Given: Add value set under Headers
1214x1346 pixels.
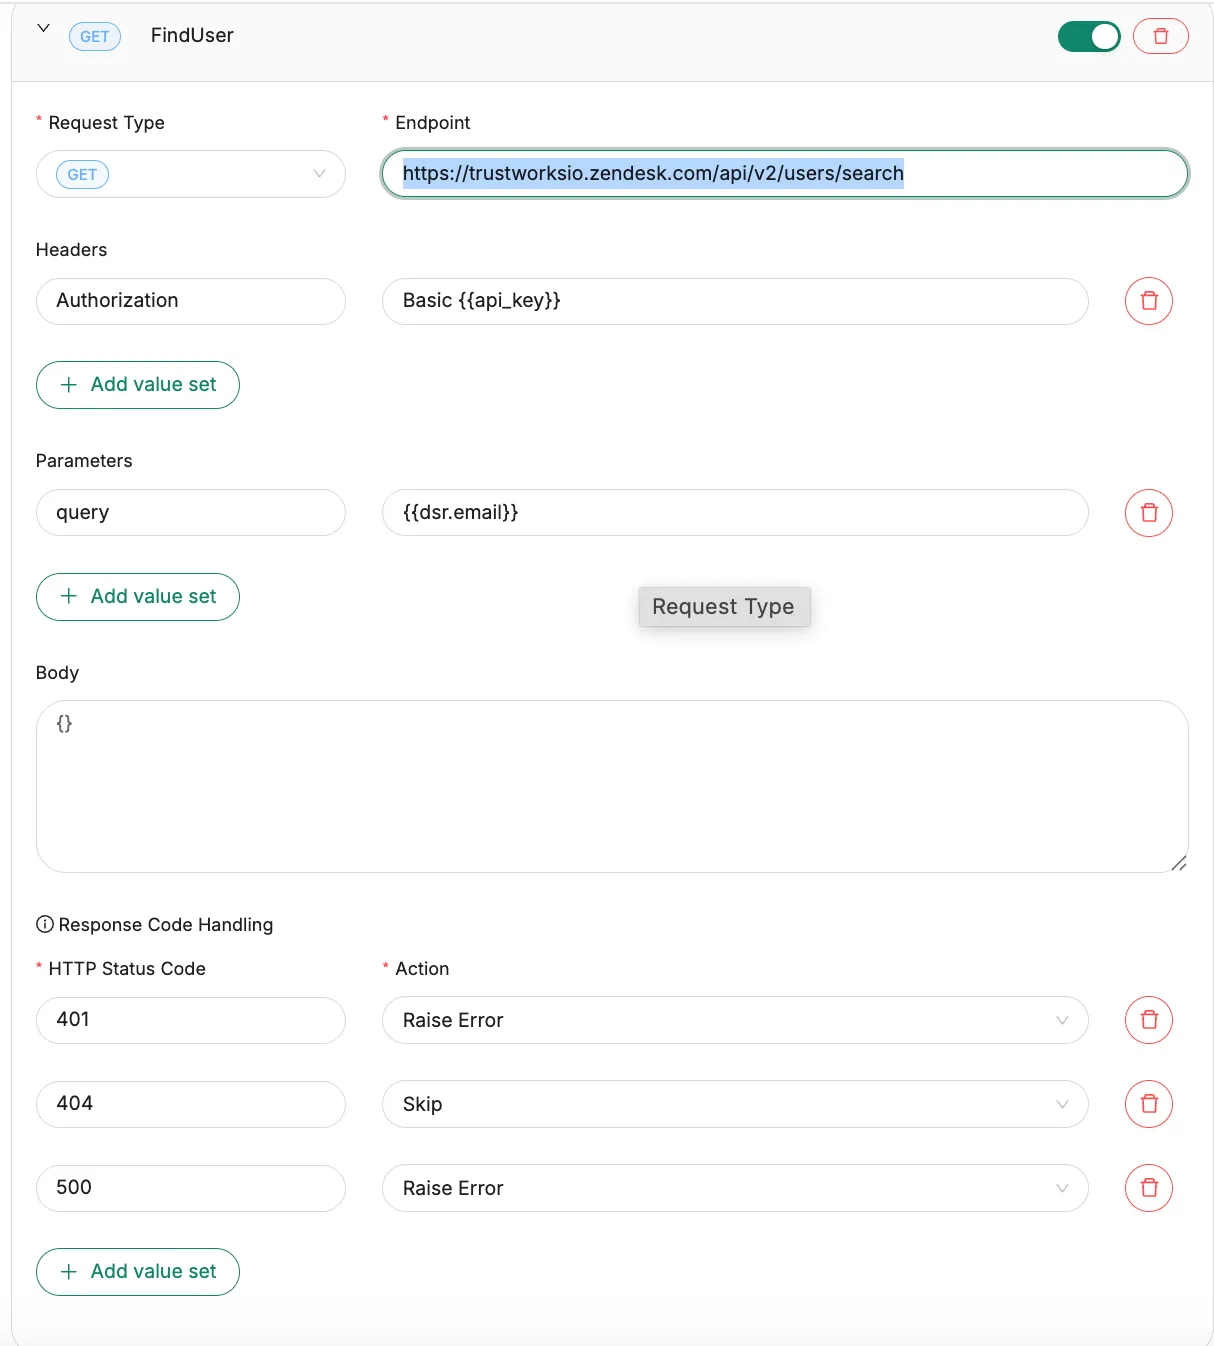Looking at the screenshot, I should coord(138,385).
